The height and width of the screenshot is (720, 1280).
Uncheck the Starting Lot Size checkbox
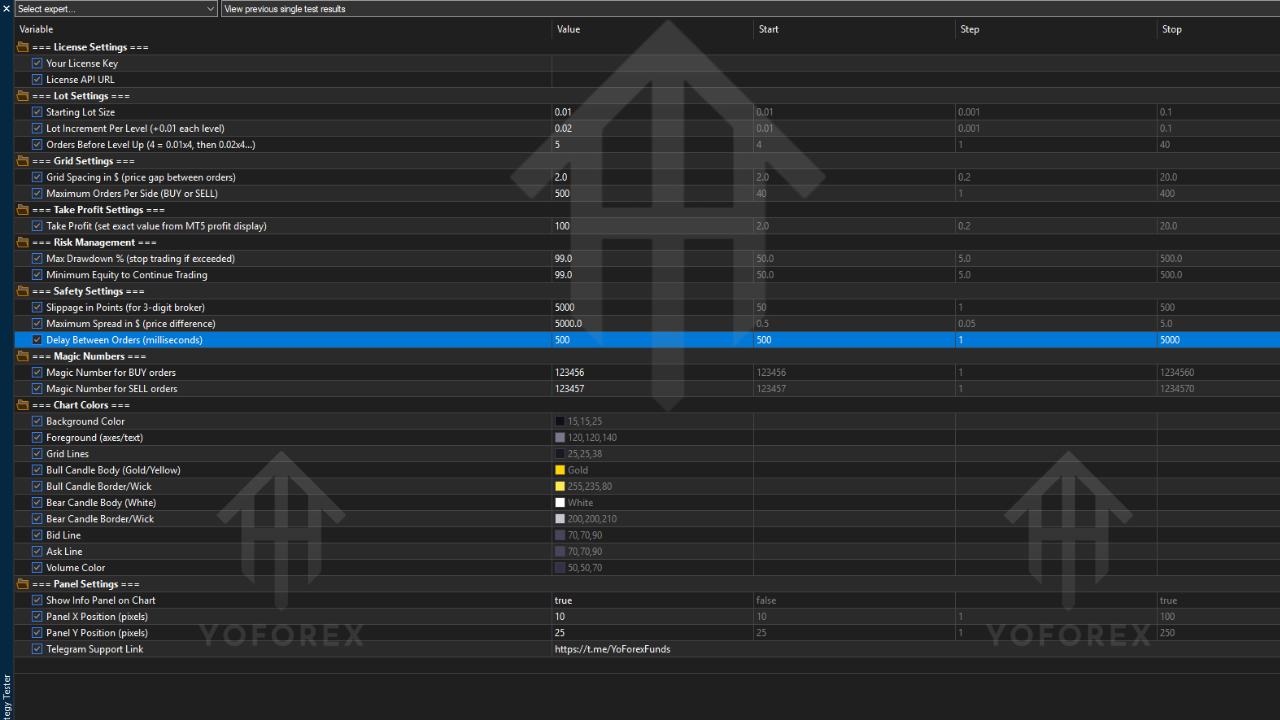[37, 112]
